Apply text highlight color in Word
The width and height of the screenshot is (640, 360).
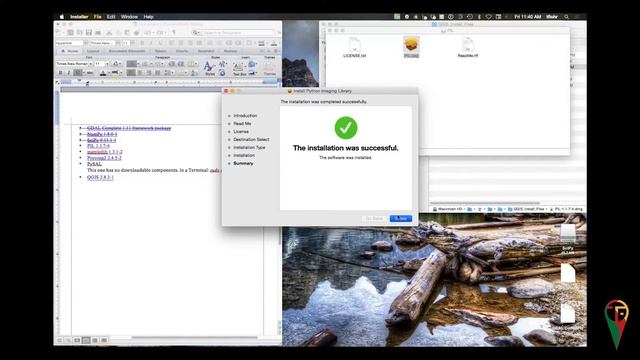pos(115,73)
